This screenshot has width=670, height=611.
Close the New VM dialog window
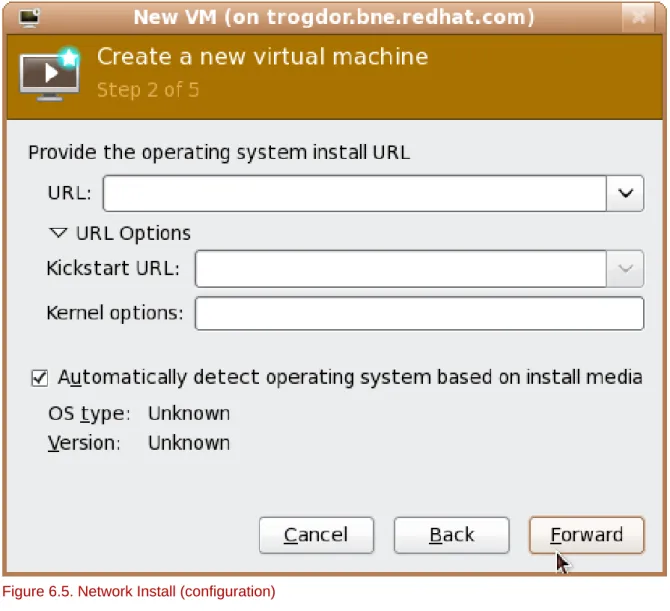[x=638, y=18]
